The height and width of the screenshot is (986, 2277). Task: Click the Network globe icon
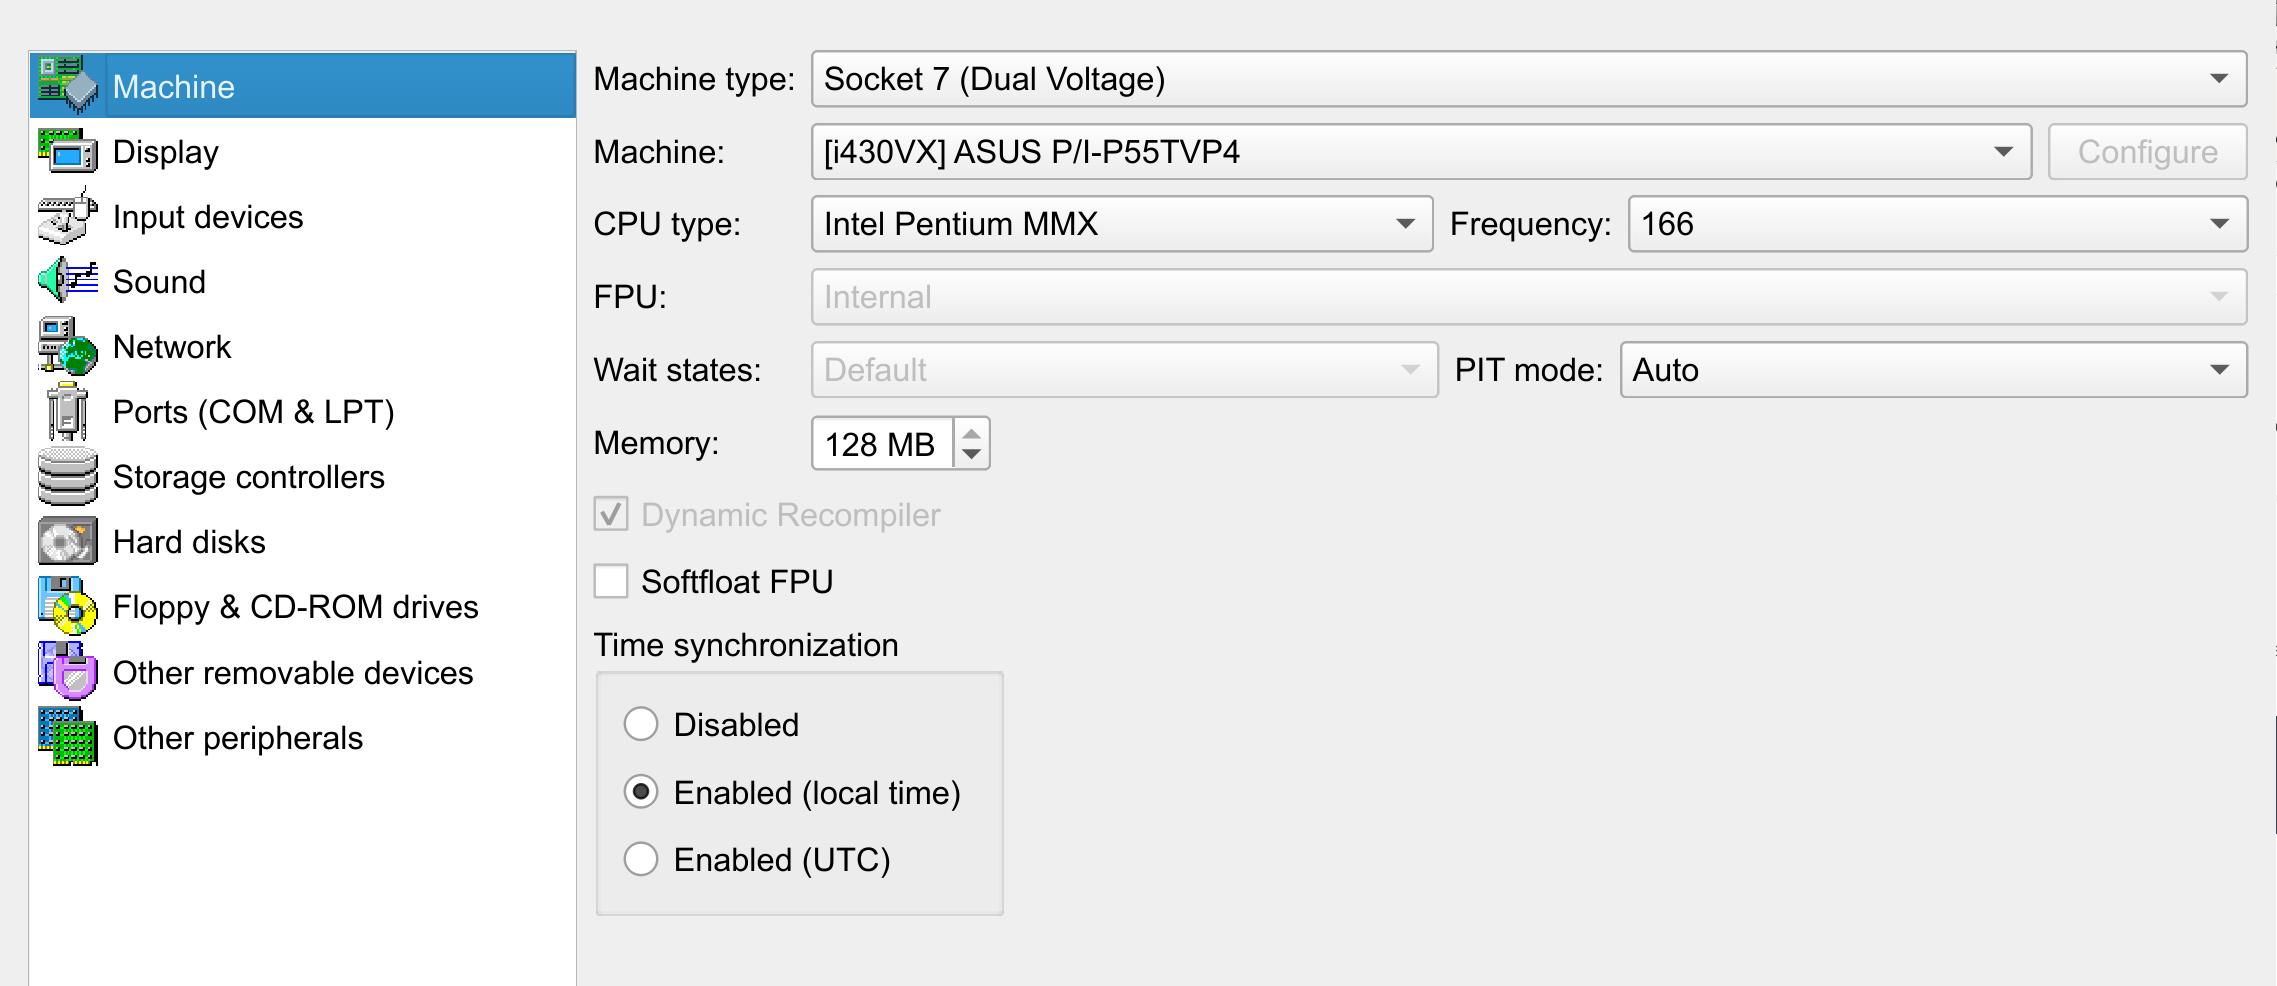tap(68, 346)
